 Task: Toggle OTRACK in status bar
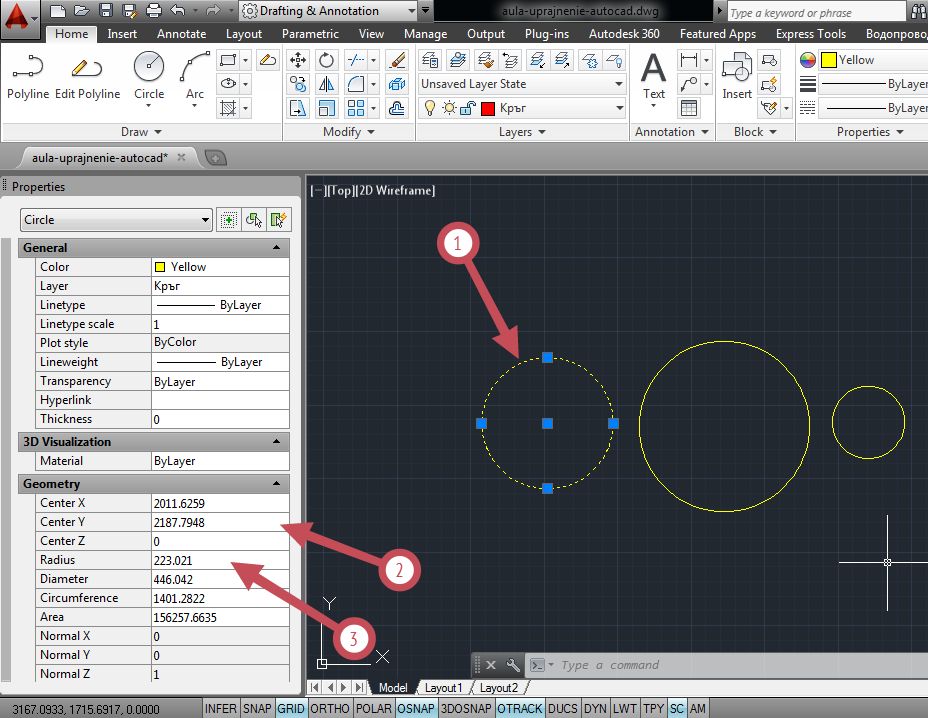click(x=520, y=709)
